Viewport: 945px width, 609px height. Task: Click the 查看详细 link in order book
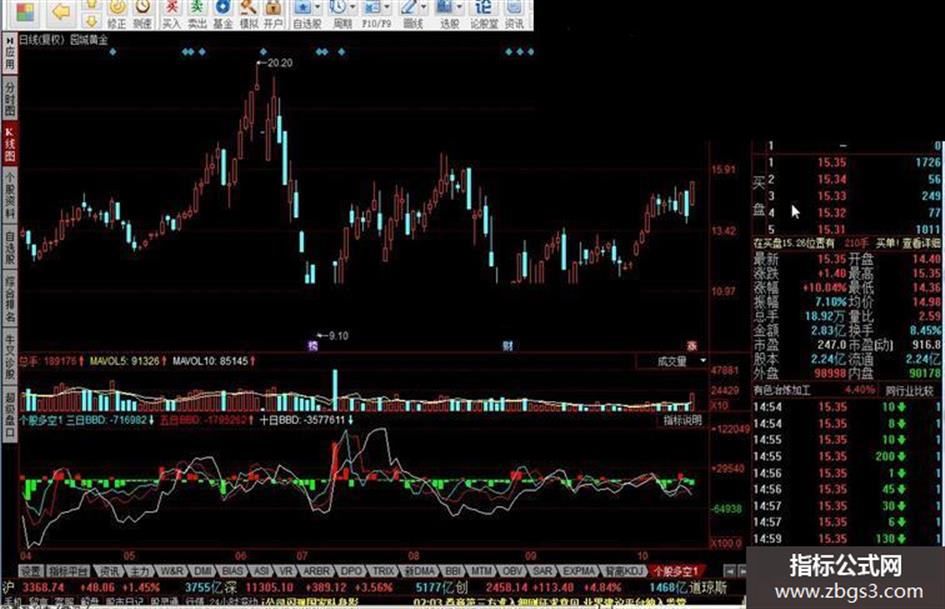(921, 243)
